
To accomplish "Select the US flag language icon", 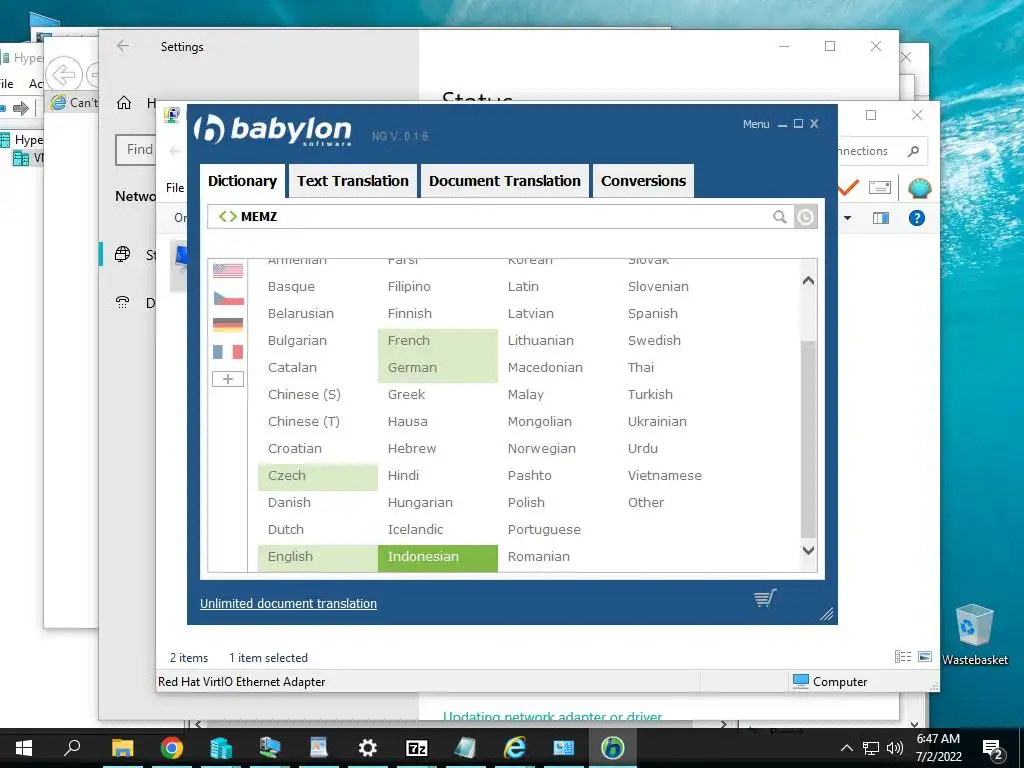I will click(x=228, y=270).
